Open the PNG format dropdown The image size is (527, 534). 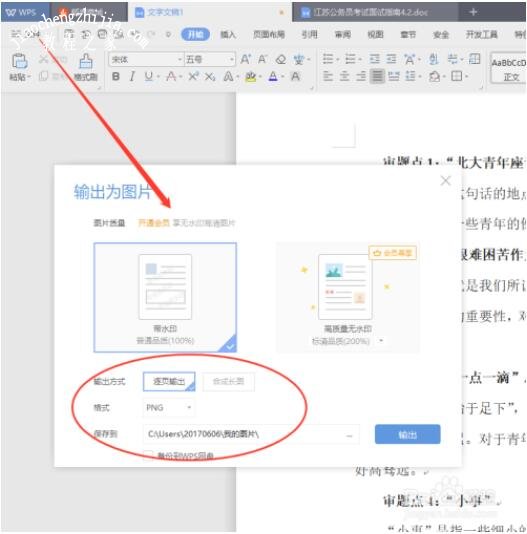169,408
